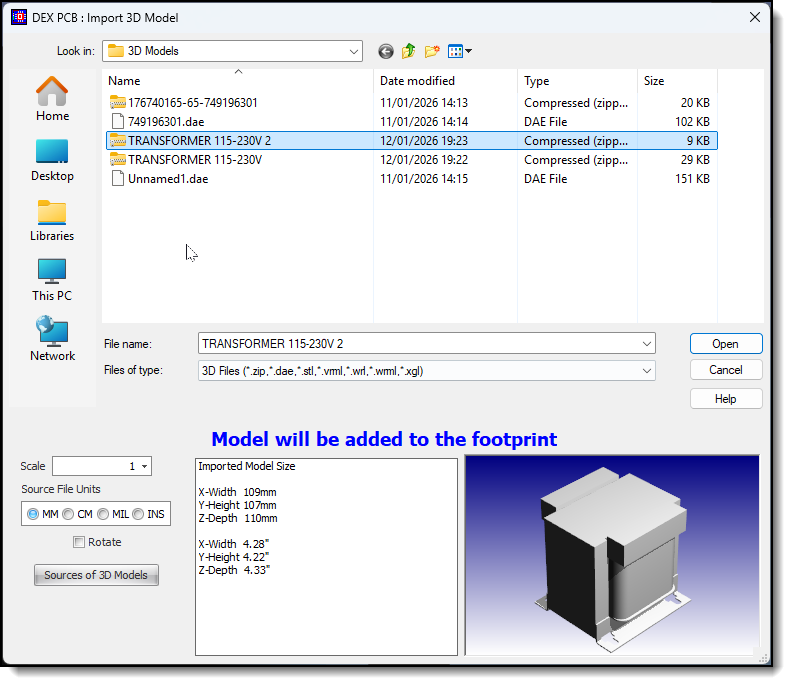Select file name 749196301.dae
Screen dimensions: 792x686
click(x=166, y=122)
